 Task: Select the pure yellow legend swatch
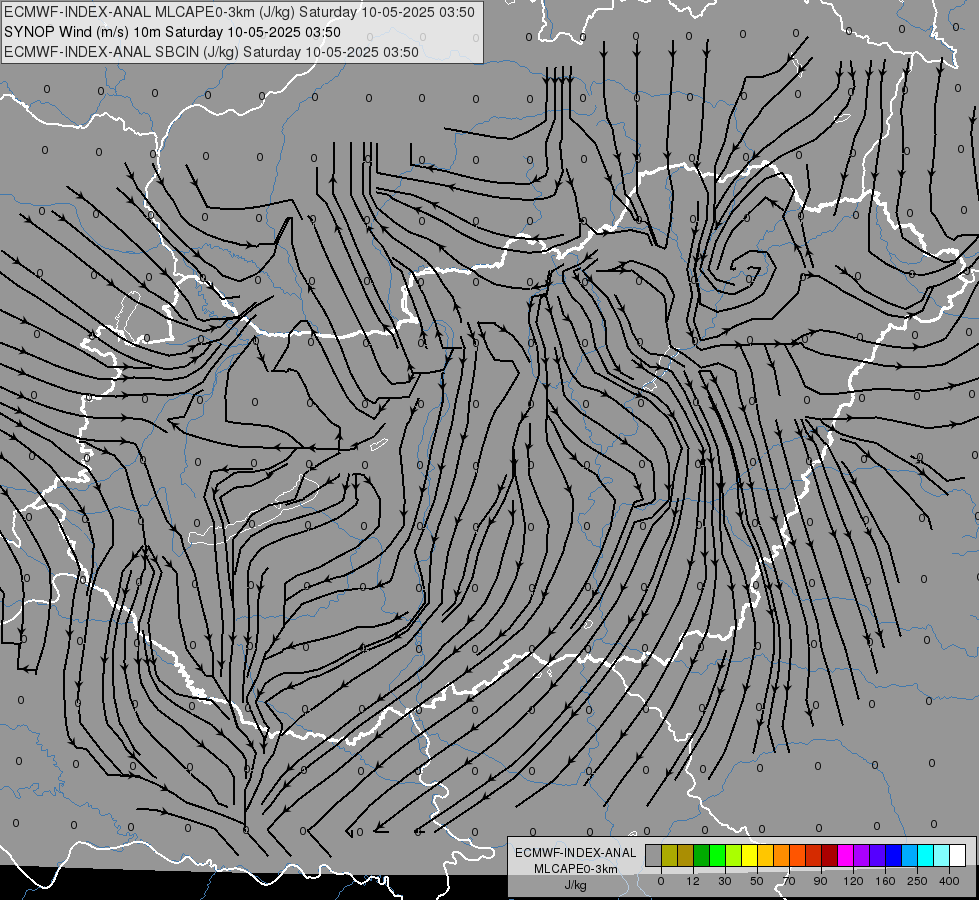coord(749,855)
